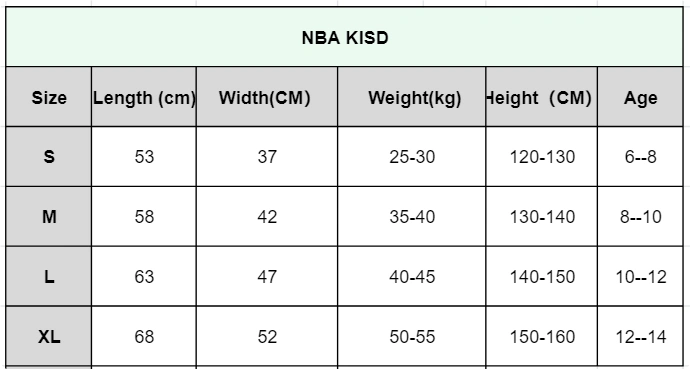Viewport: 690px width, 369px height.
Task: Click the Weight(kg) header cell
Action: point(411,97)
